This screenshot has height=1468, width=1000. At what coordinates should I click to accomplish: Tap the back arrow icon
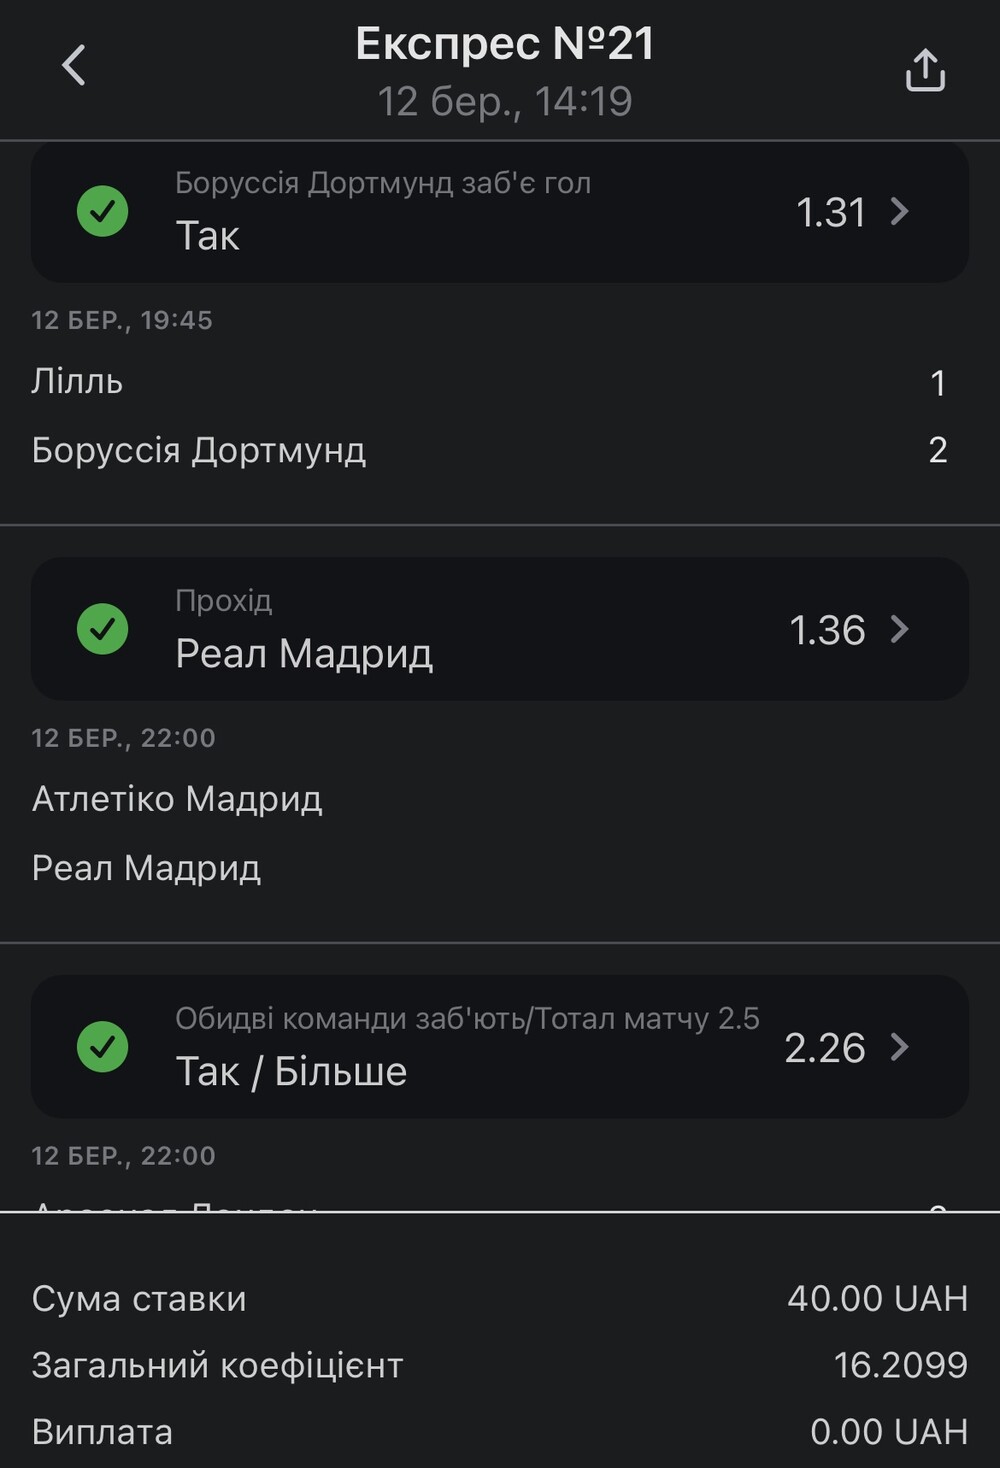pos(74,66)
